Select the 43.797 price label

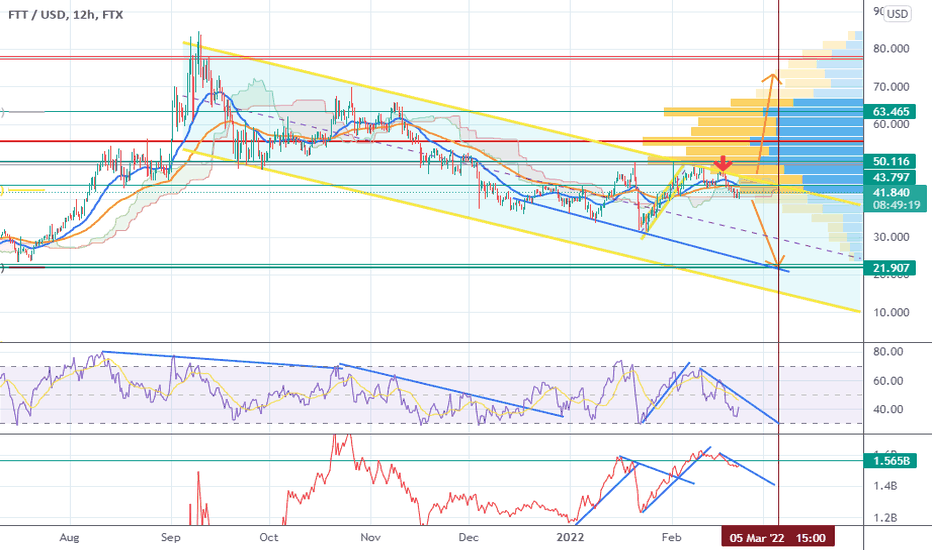click(x=890, y=177)
